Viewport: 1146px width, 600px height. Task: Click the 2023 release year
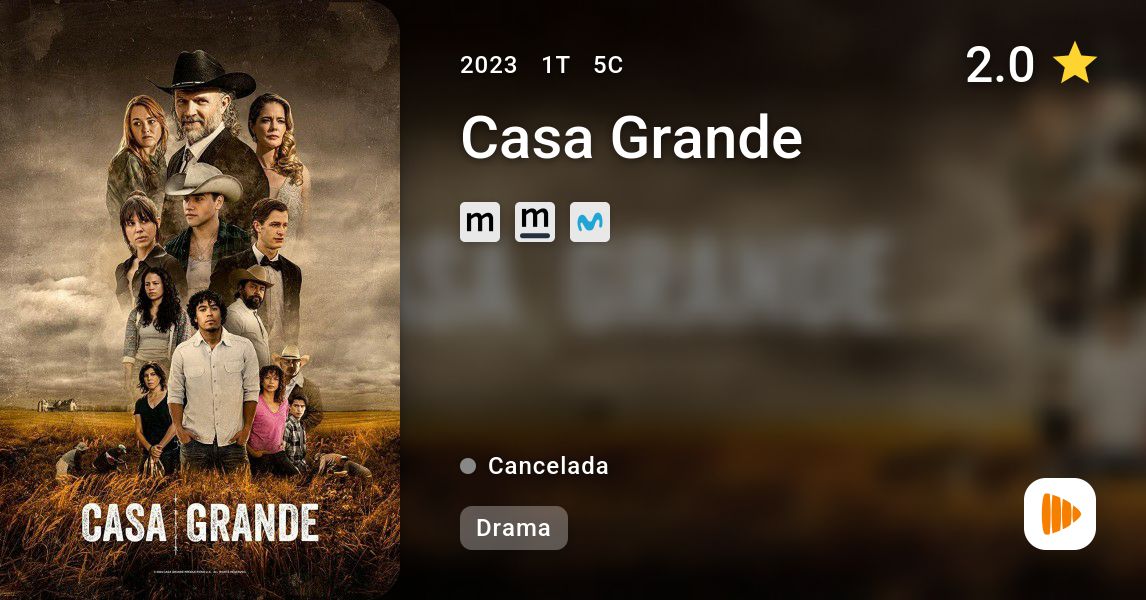pyautogui.click(x=488, y=65)
